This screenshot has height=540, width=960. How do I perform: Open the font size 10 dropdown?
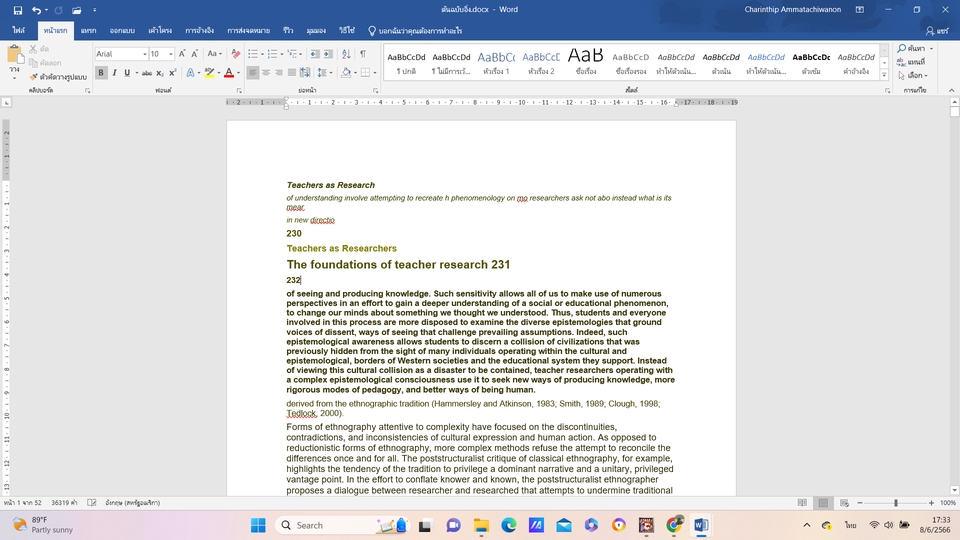click(171, 54)
